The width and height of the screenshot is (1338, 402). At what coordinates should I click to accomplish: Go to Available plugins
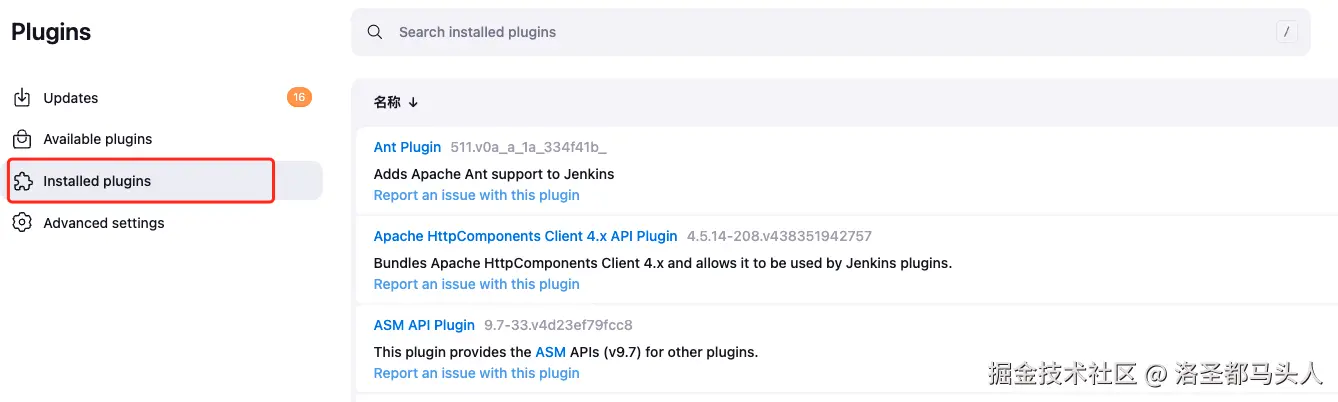coord(98,139)
